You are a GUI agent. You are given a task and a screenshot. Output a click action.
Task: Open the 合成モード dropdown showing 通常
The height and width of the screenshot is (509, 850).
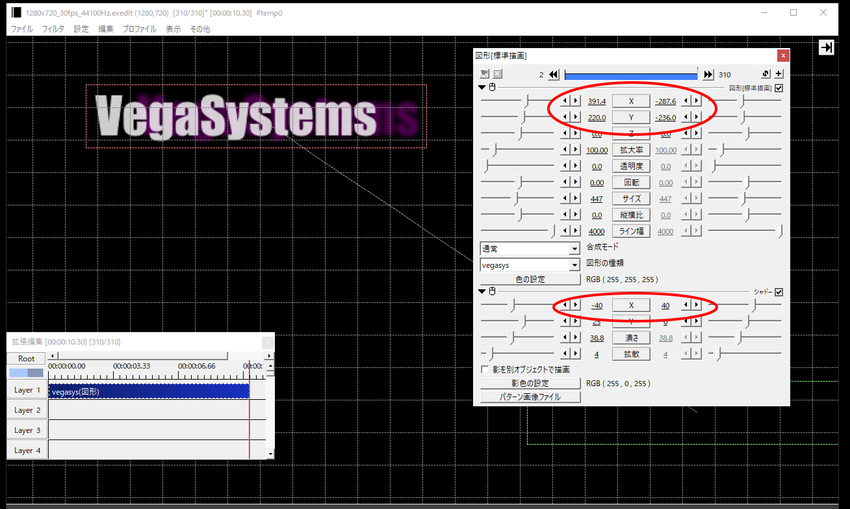[x=530, y=249]
